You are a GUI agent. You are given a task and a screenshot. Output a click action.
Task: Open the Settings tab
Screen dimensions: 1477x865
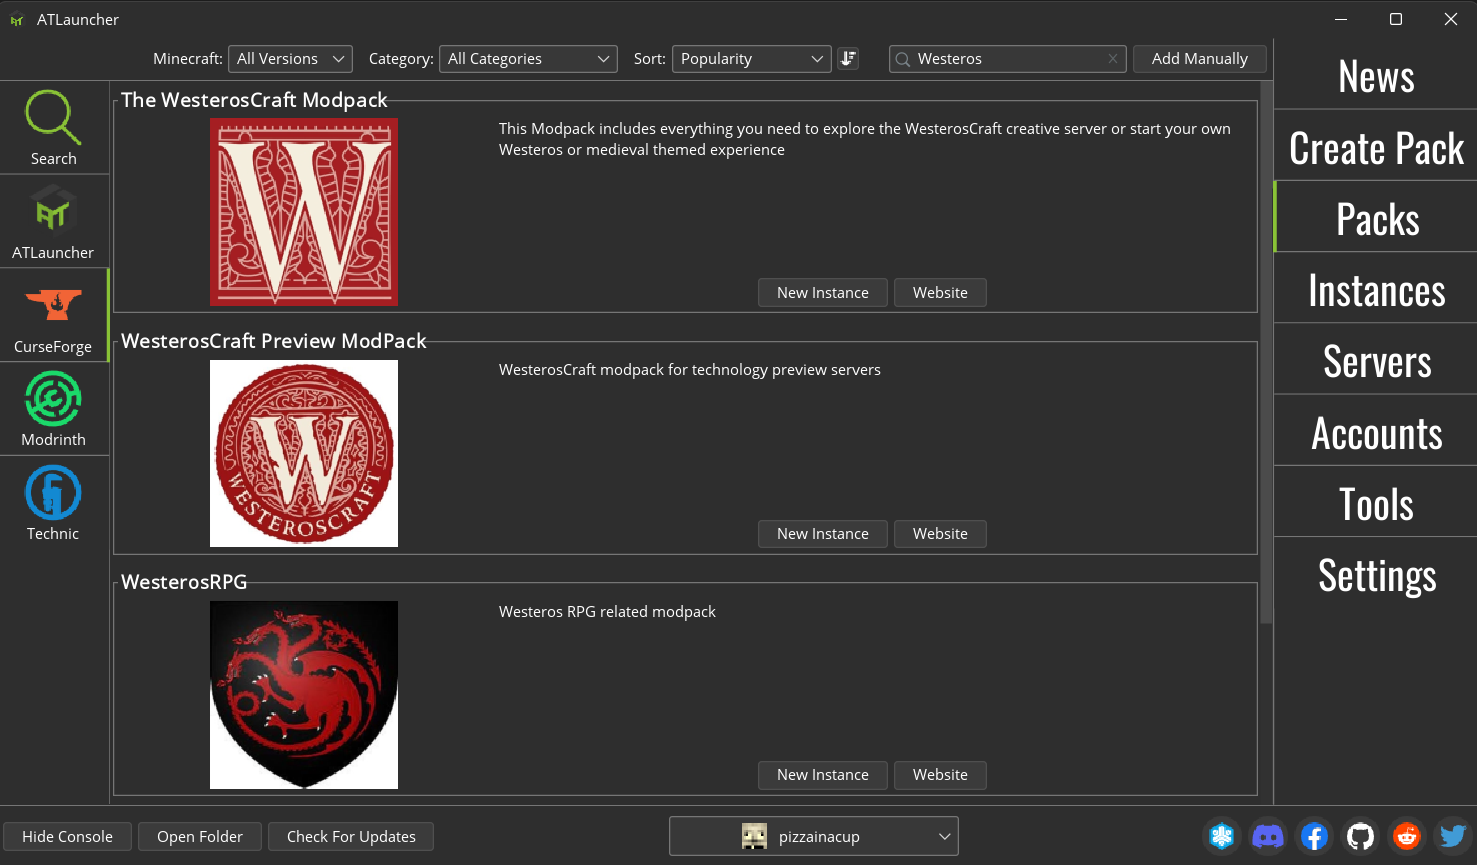(x=1376, y=576)
